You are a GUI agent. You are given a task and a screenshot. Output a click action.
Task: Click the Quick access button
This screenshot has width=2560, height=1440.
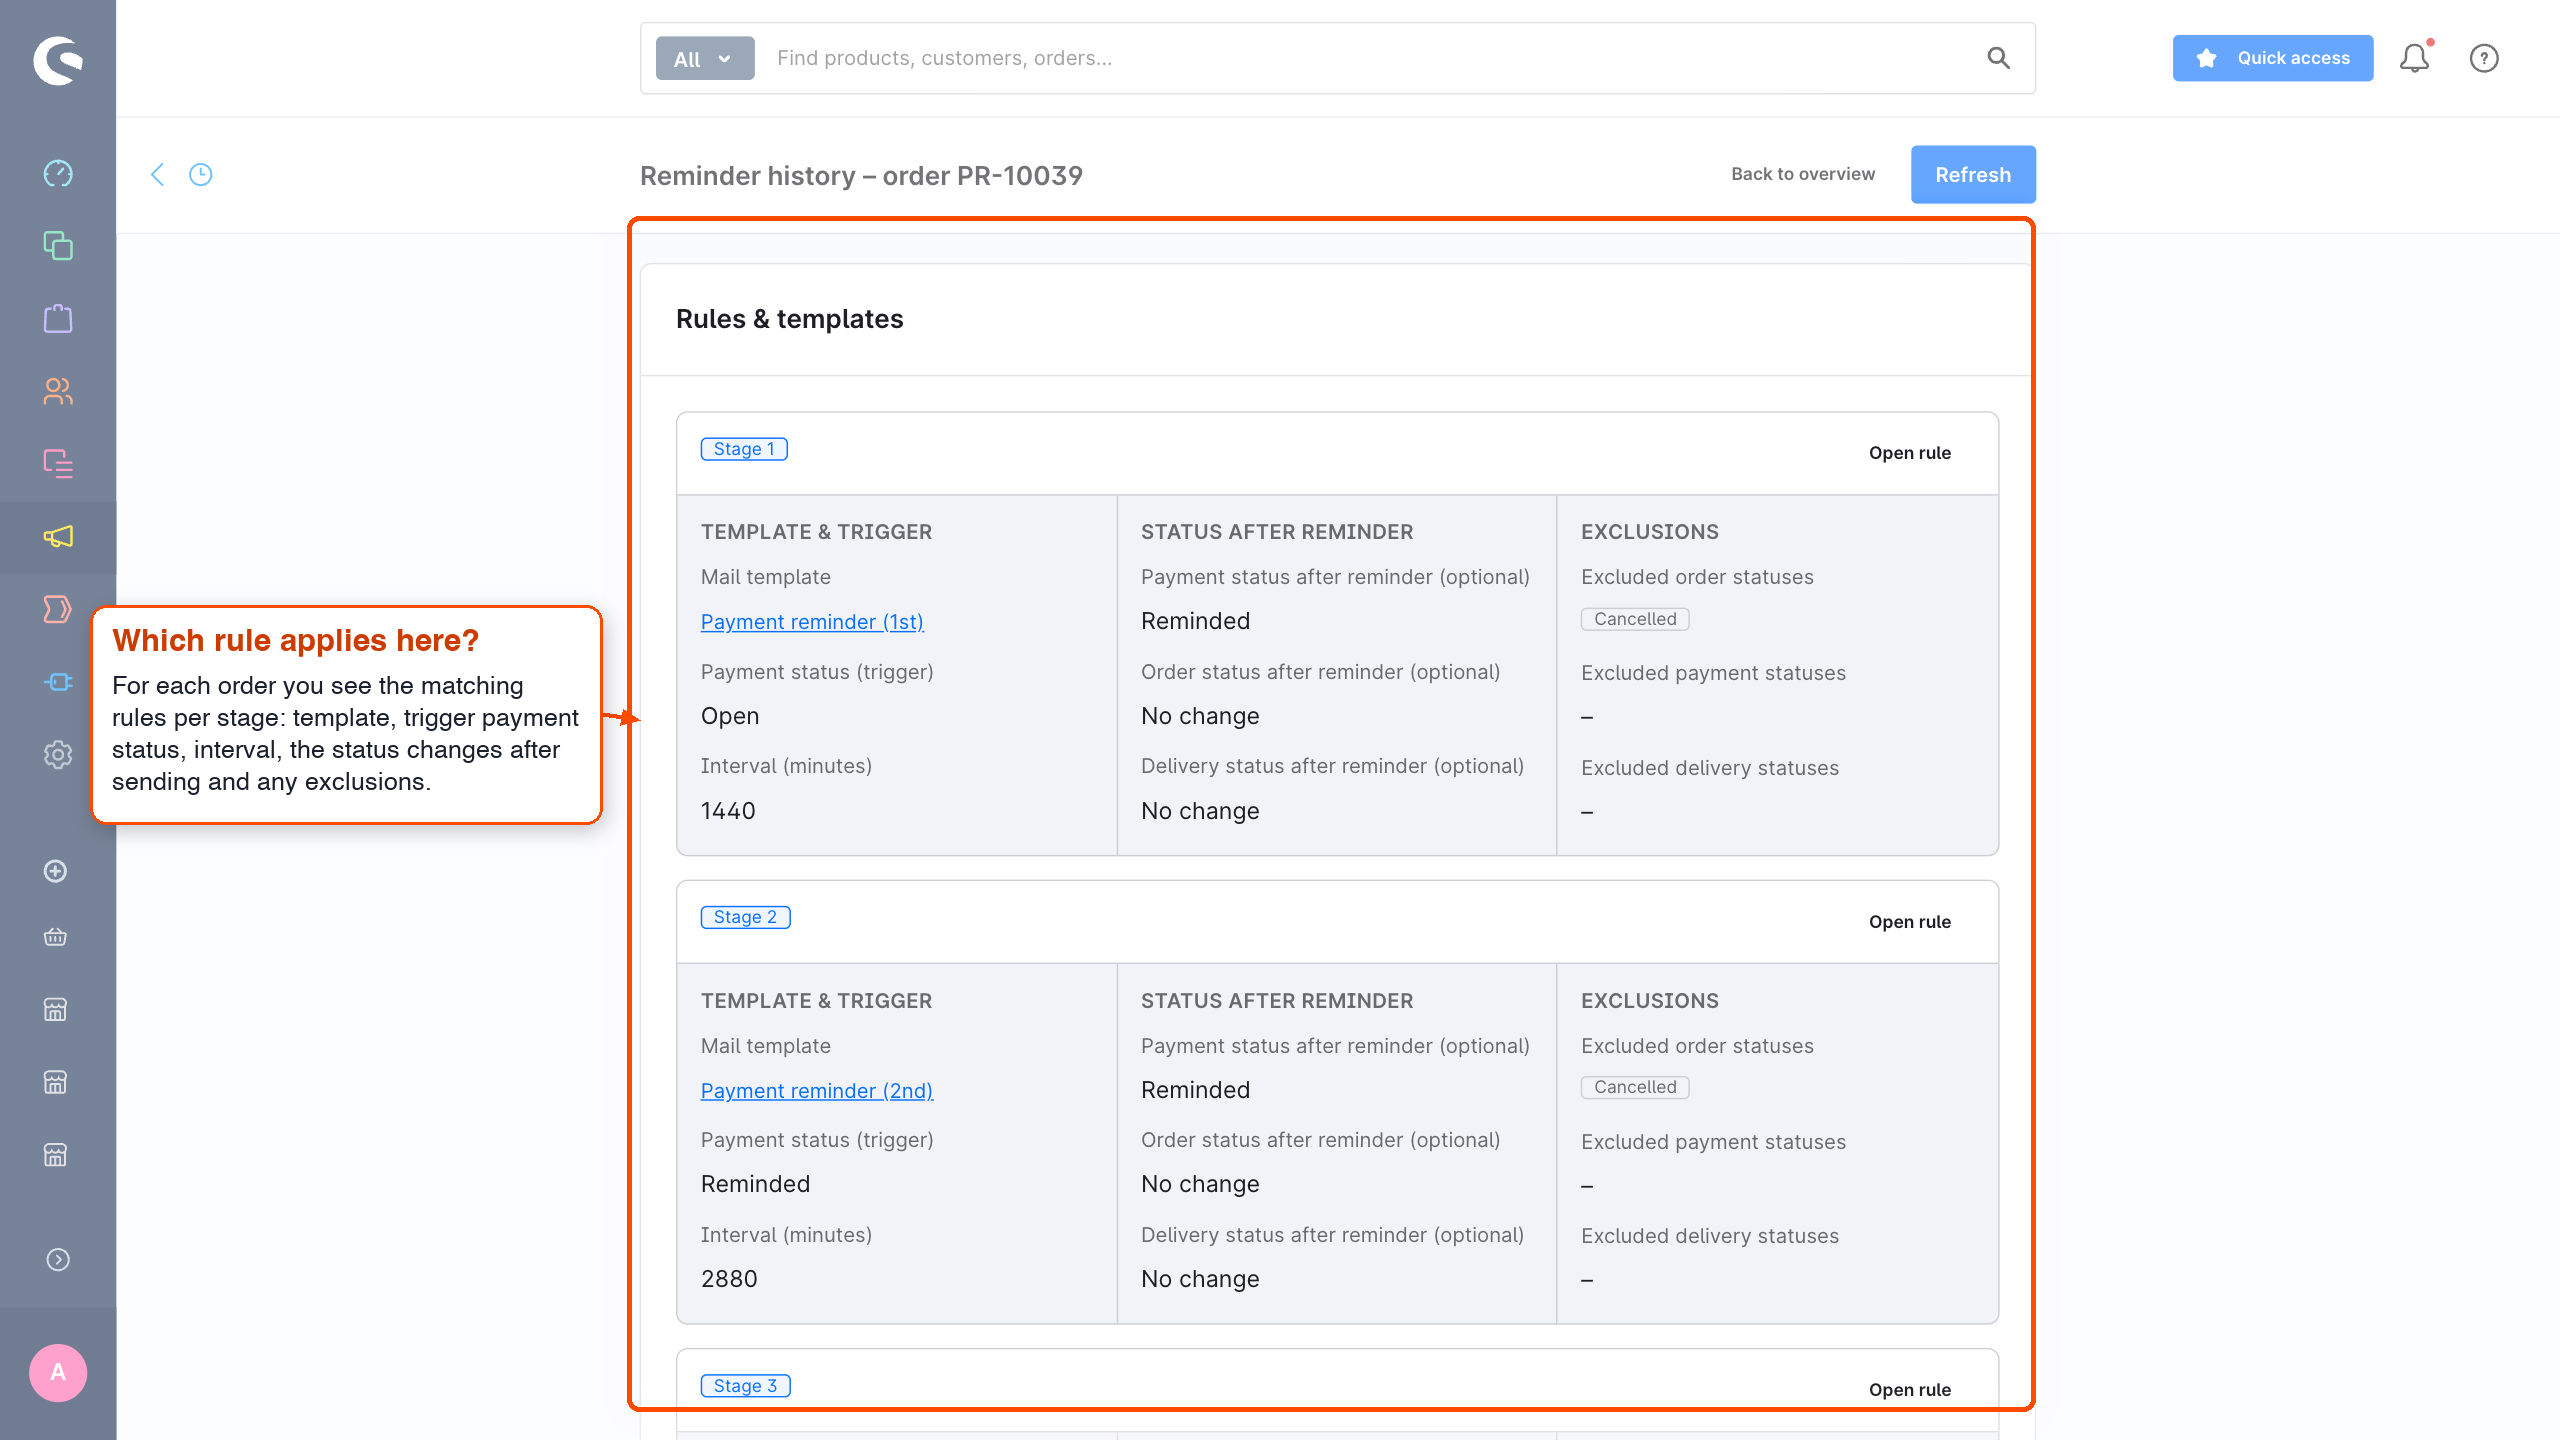click(x=2273, y=58)
